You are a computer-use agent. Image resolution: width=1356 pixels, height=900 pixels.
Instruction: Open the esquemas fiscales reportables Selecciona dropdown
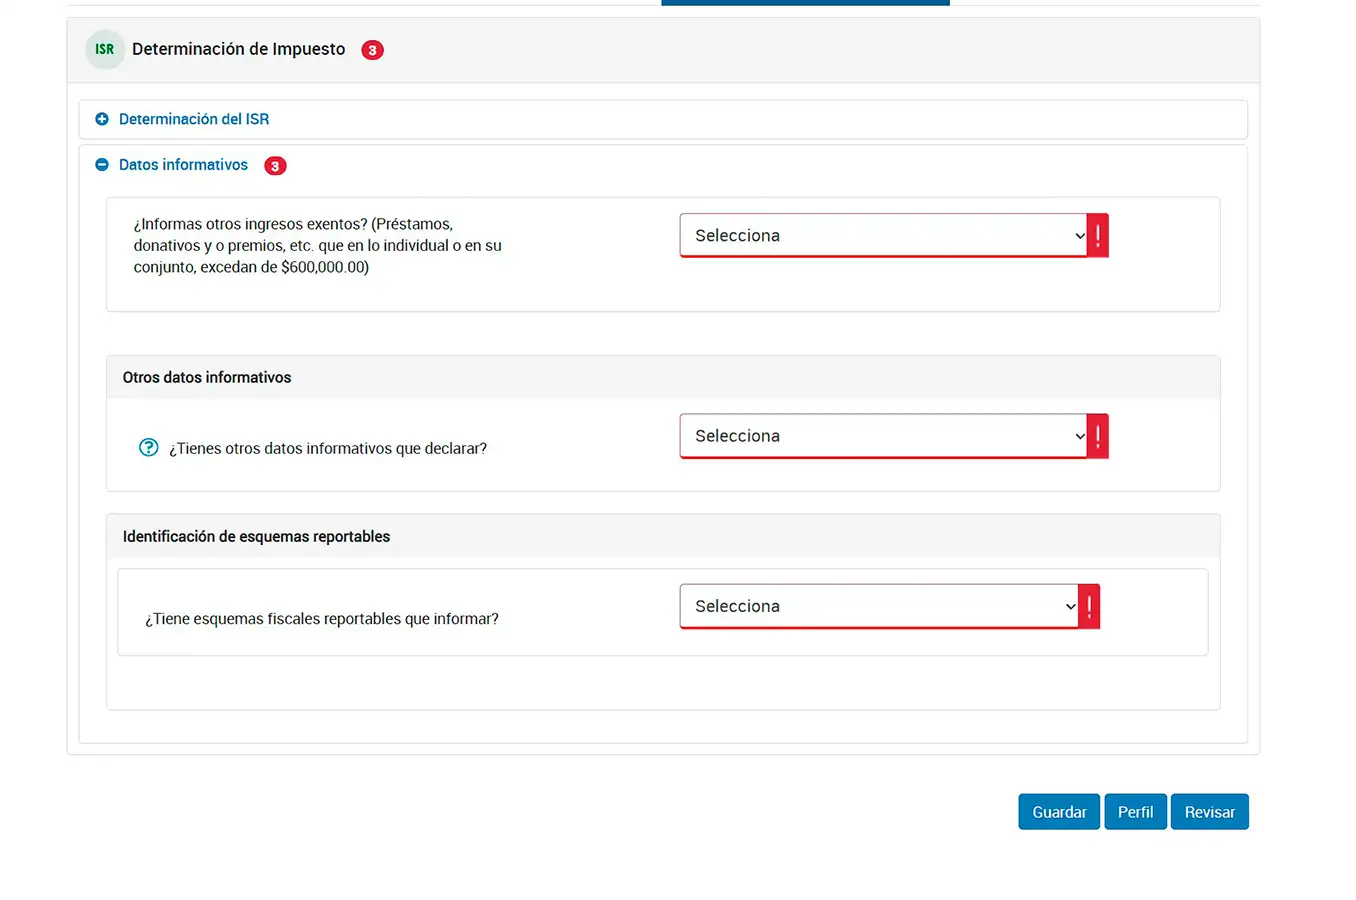tap(879, 606)
